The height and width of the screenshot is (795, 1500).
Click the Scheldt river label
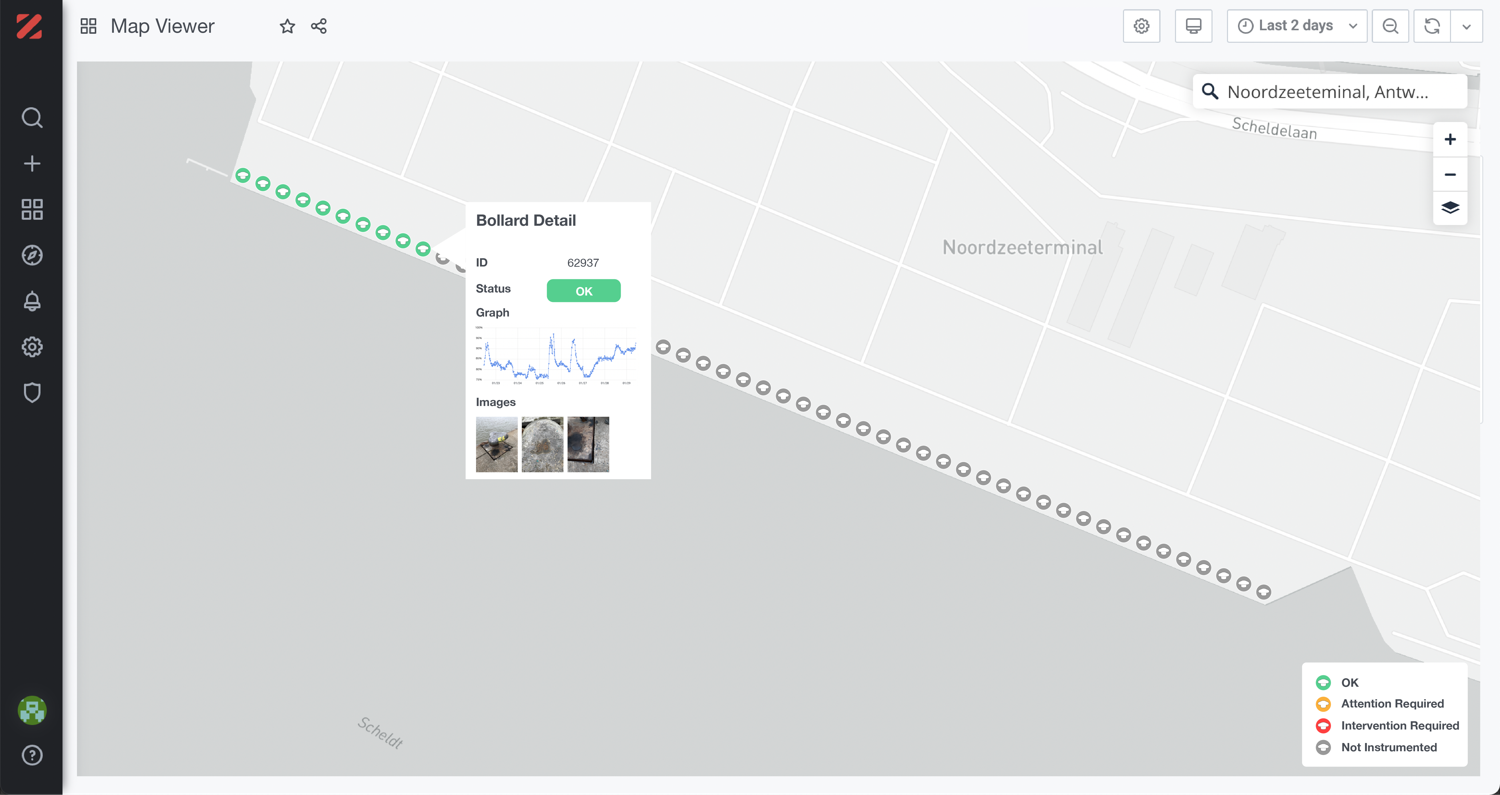[x=381, y=733]
